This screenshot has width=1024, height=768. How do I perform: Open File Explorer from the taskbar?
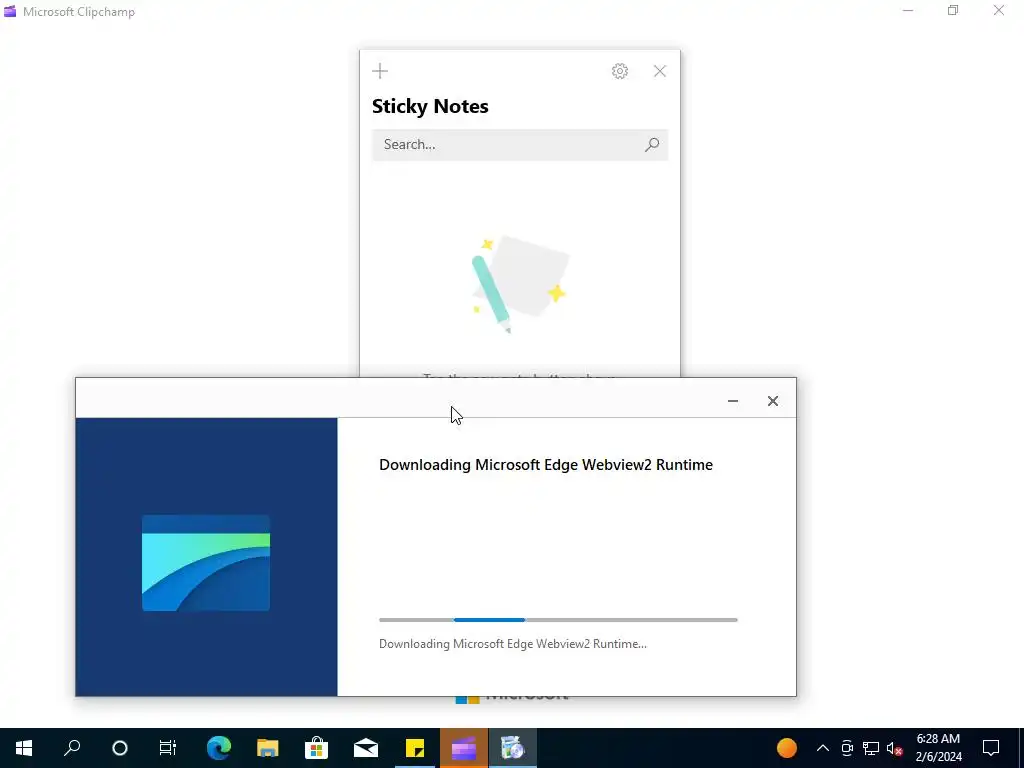(268, 748)
